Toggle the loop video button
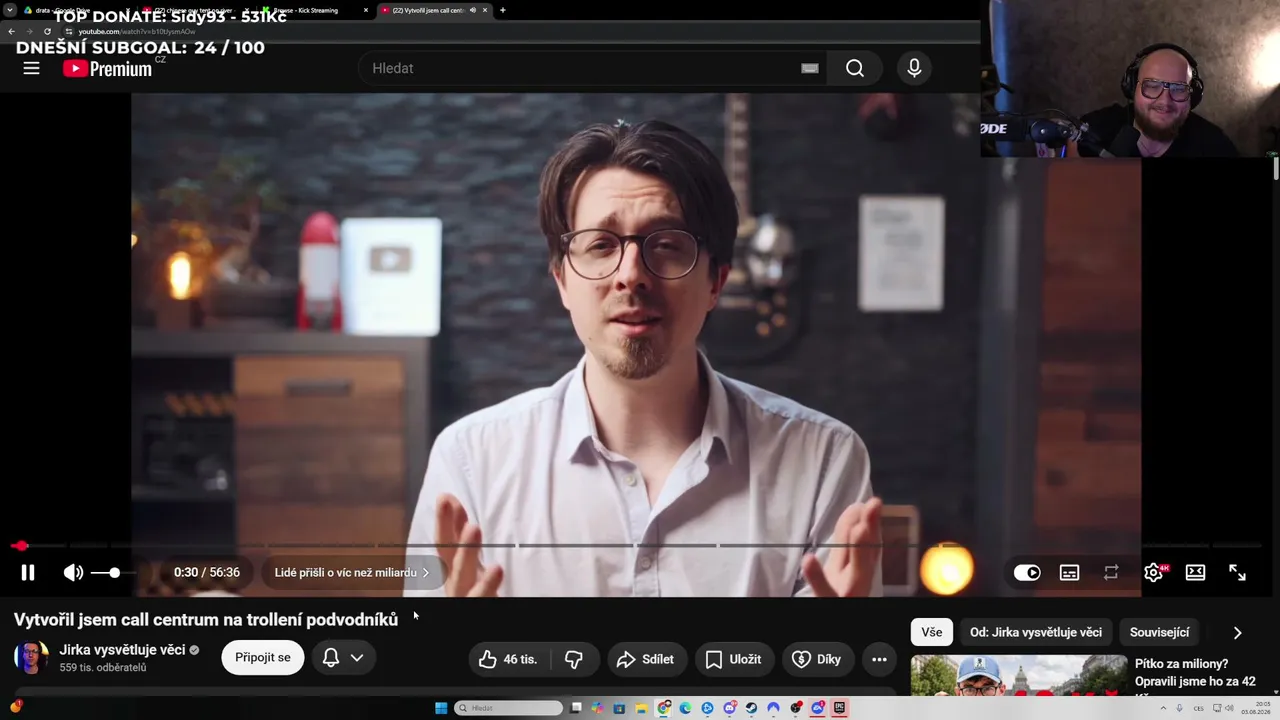This screenshot has height=720, width=1280. point(1111,572)
